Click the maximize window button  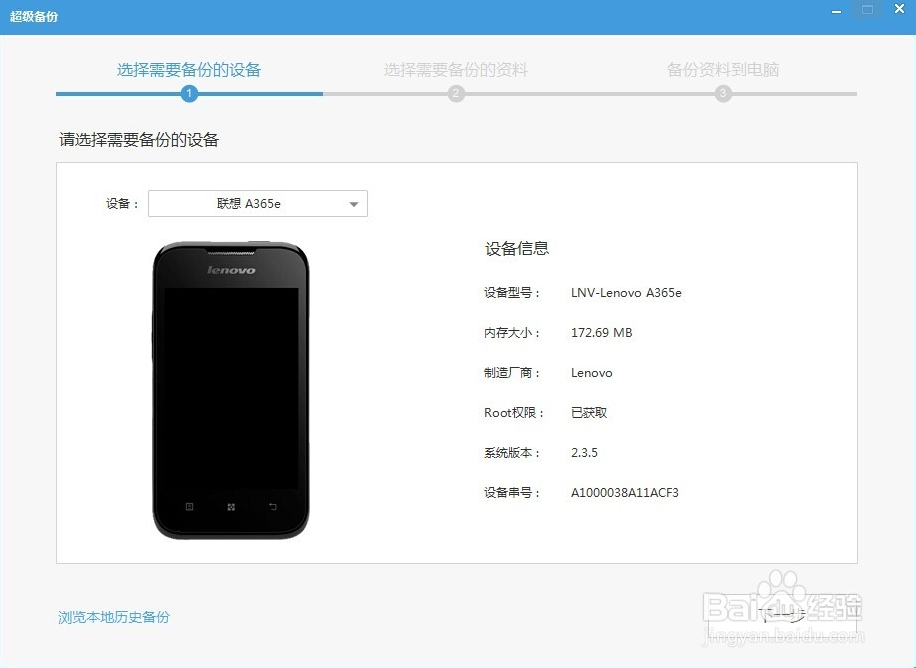[868, 10]
